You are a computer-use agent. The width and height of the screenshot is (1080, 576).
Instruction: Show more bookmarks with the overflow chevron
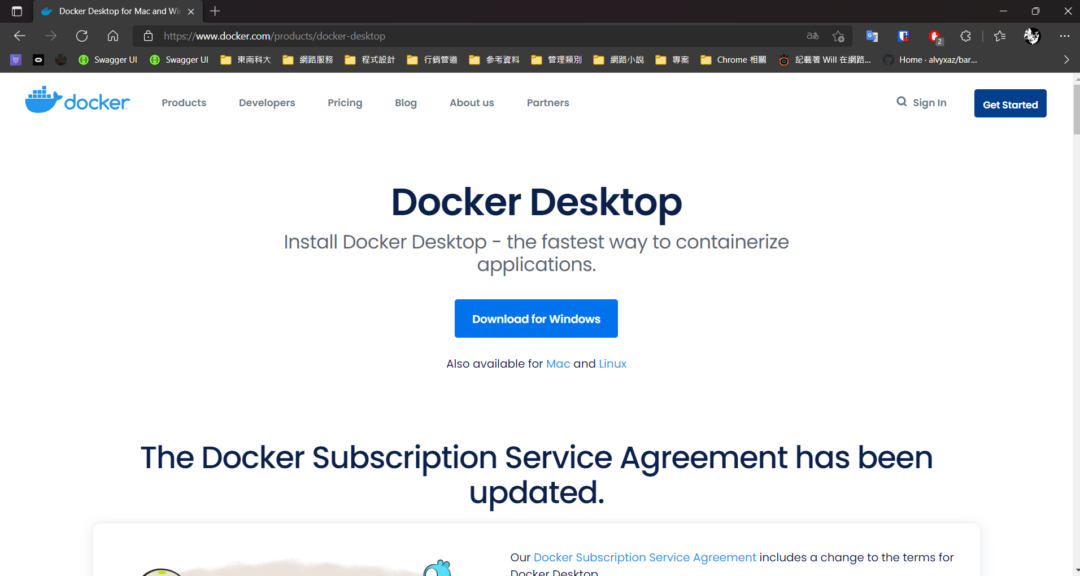point(1066,60)
